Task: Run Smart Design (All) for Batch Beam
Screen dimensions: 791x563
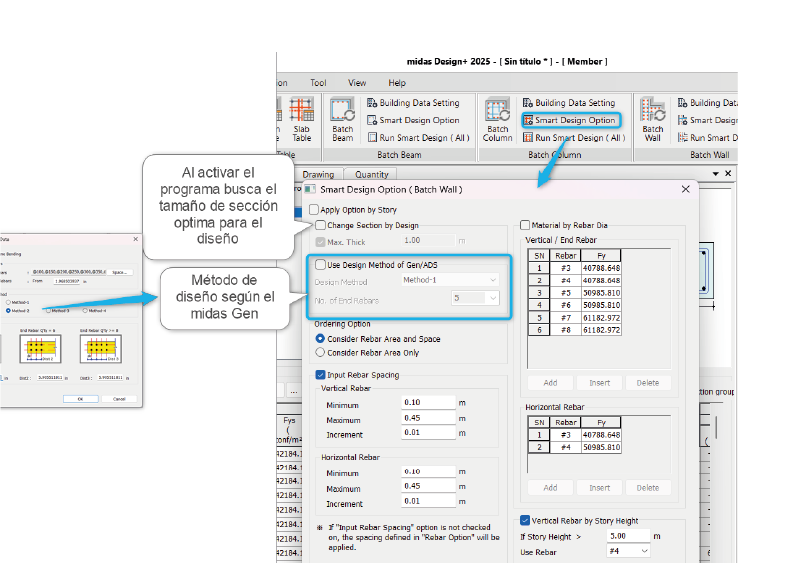Action: (417, 138)
